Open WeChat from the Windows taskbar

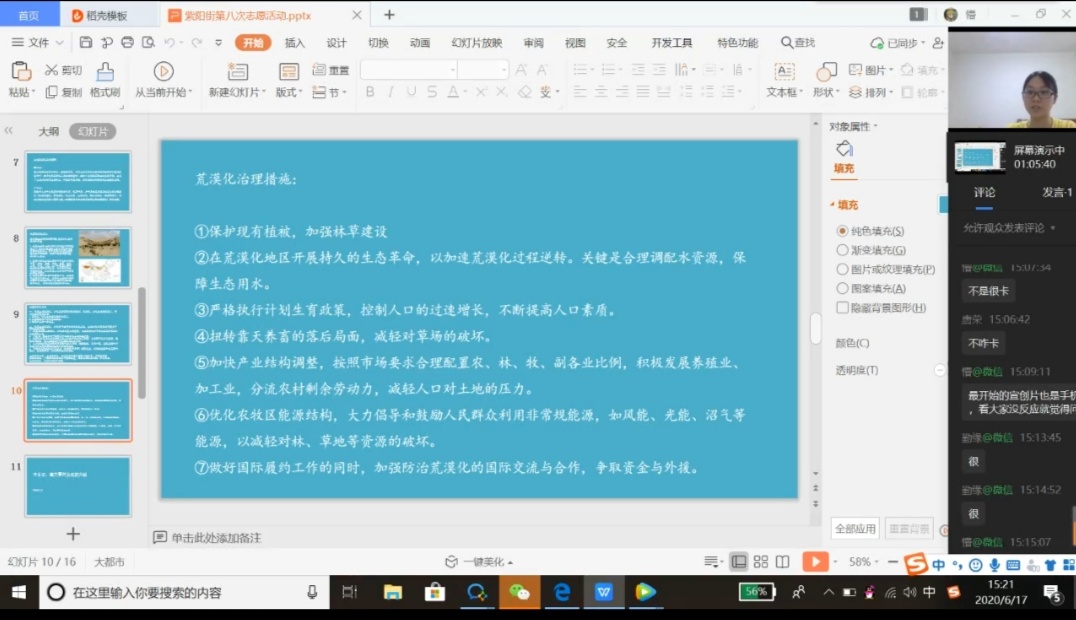point(519,592)
